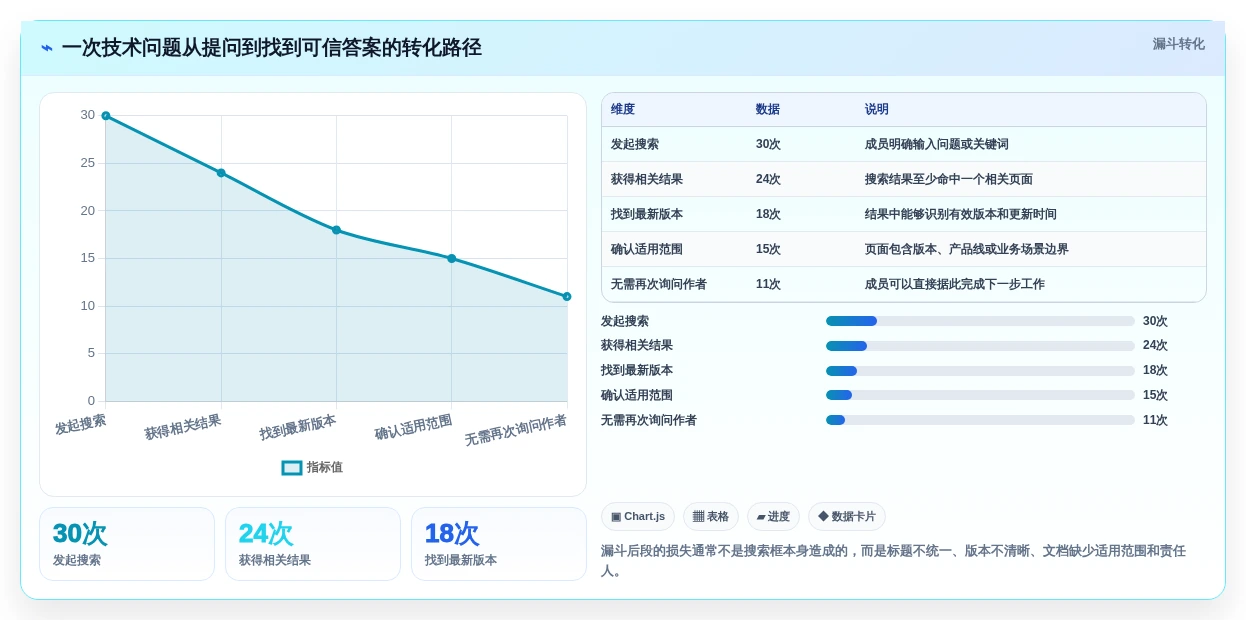Click the chart point at 找到最新版本

(x=336, y=230)
